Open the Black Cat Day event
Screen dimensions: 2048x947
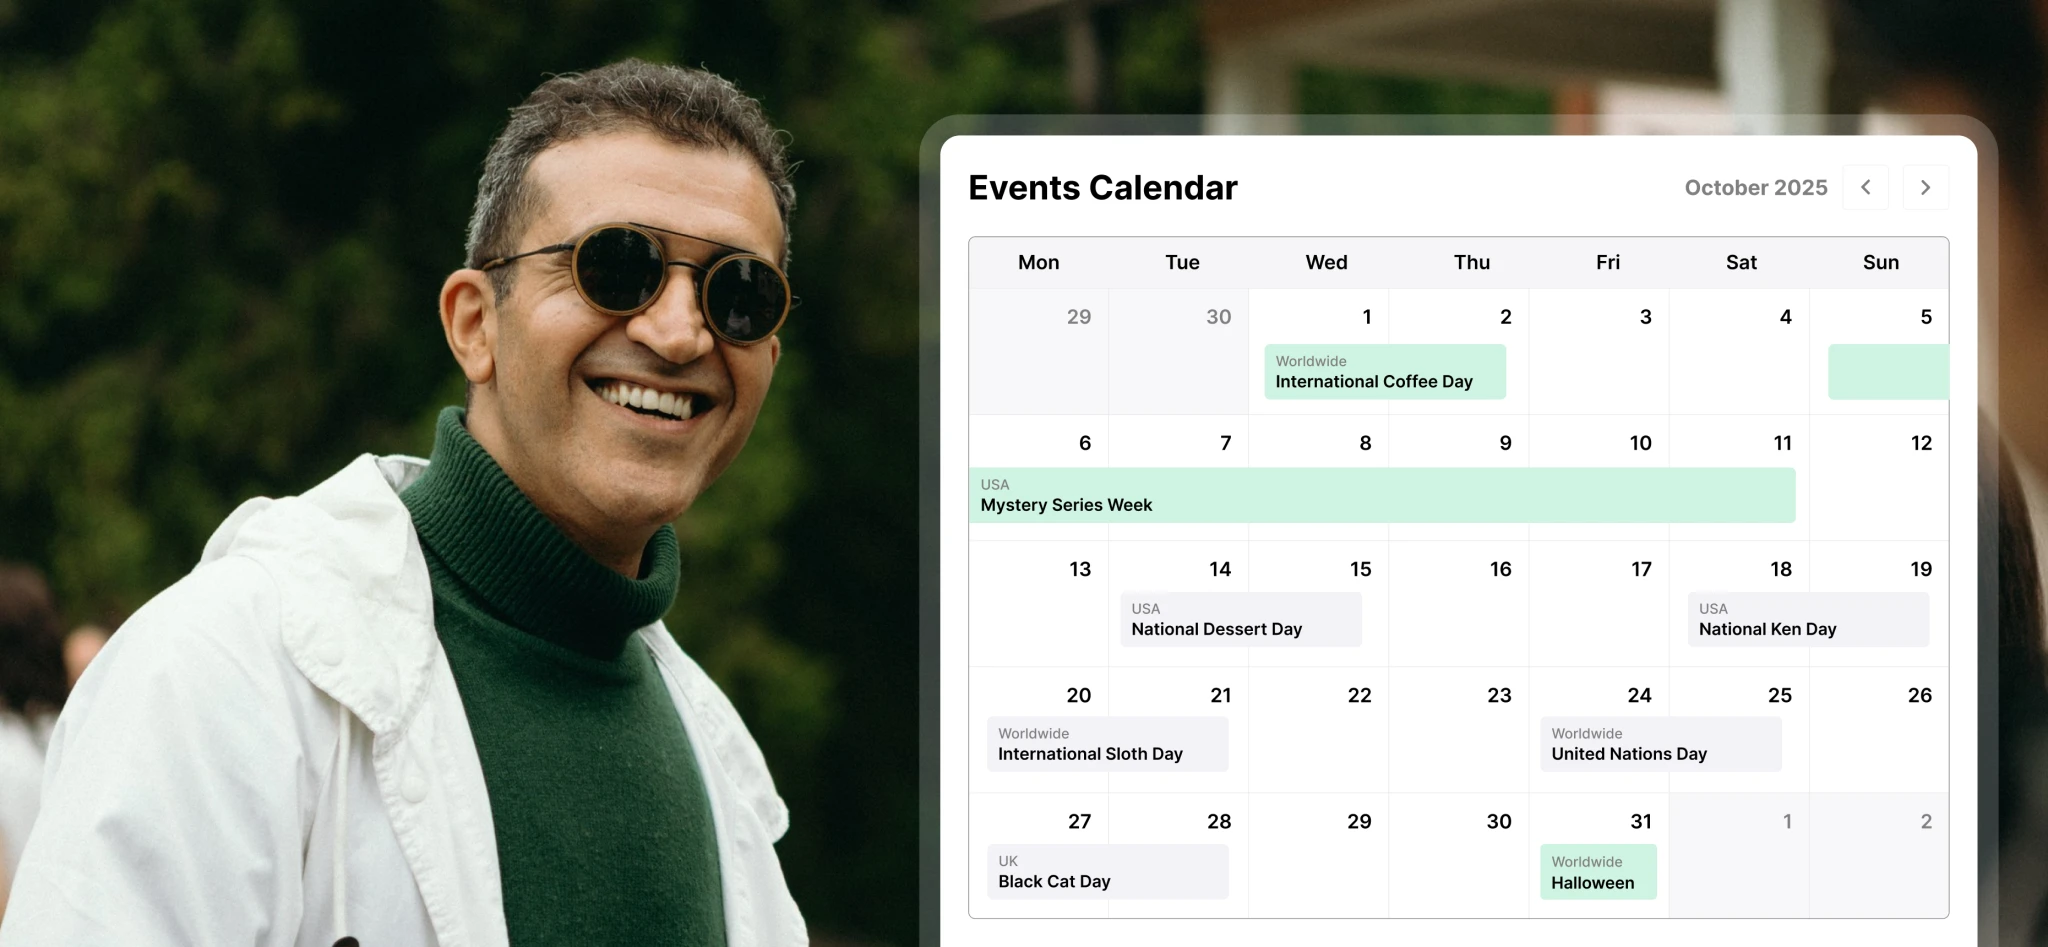[x=1107, y=872]
